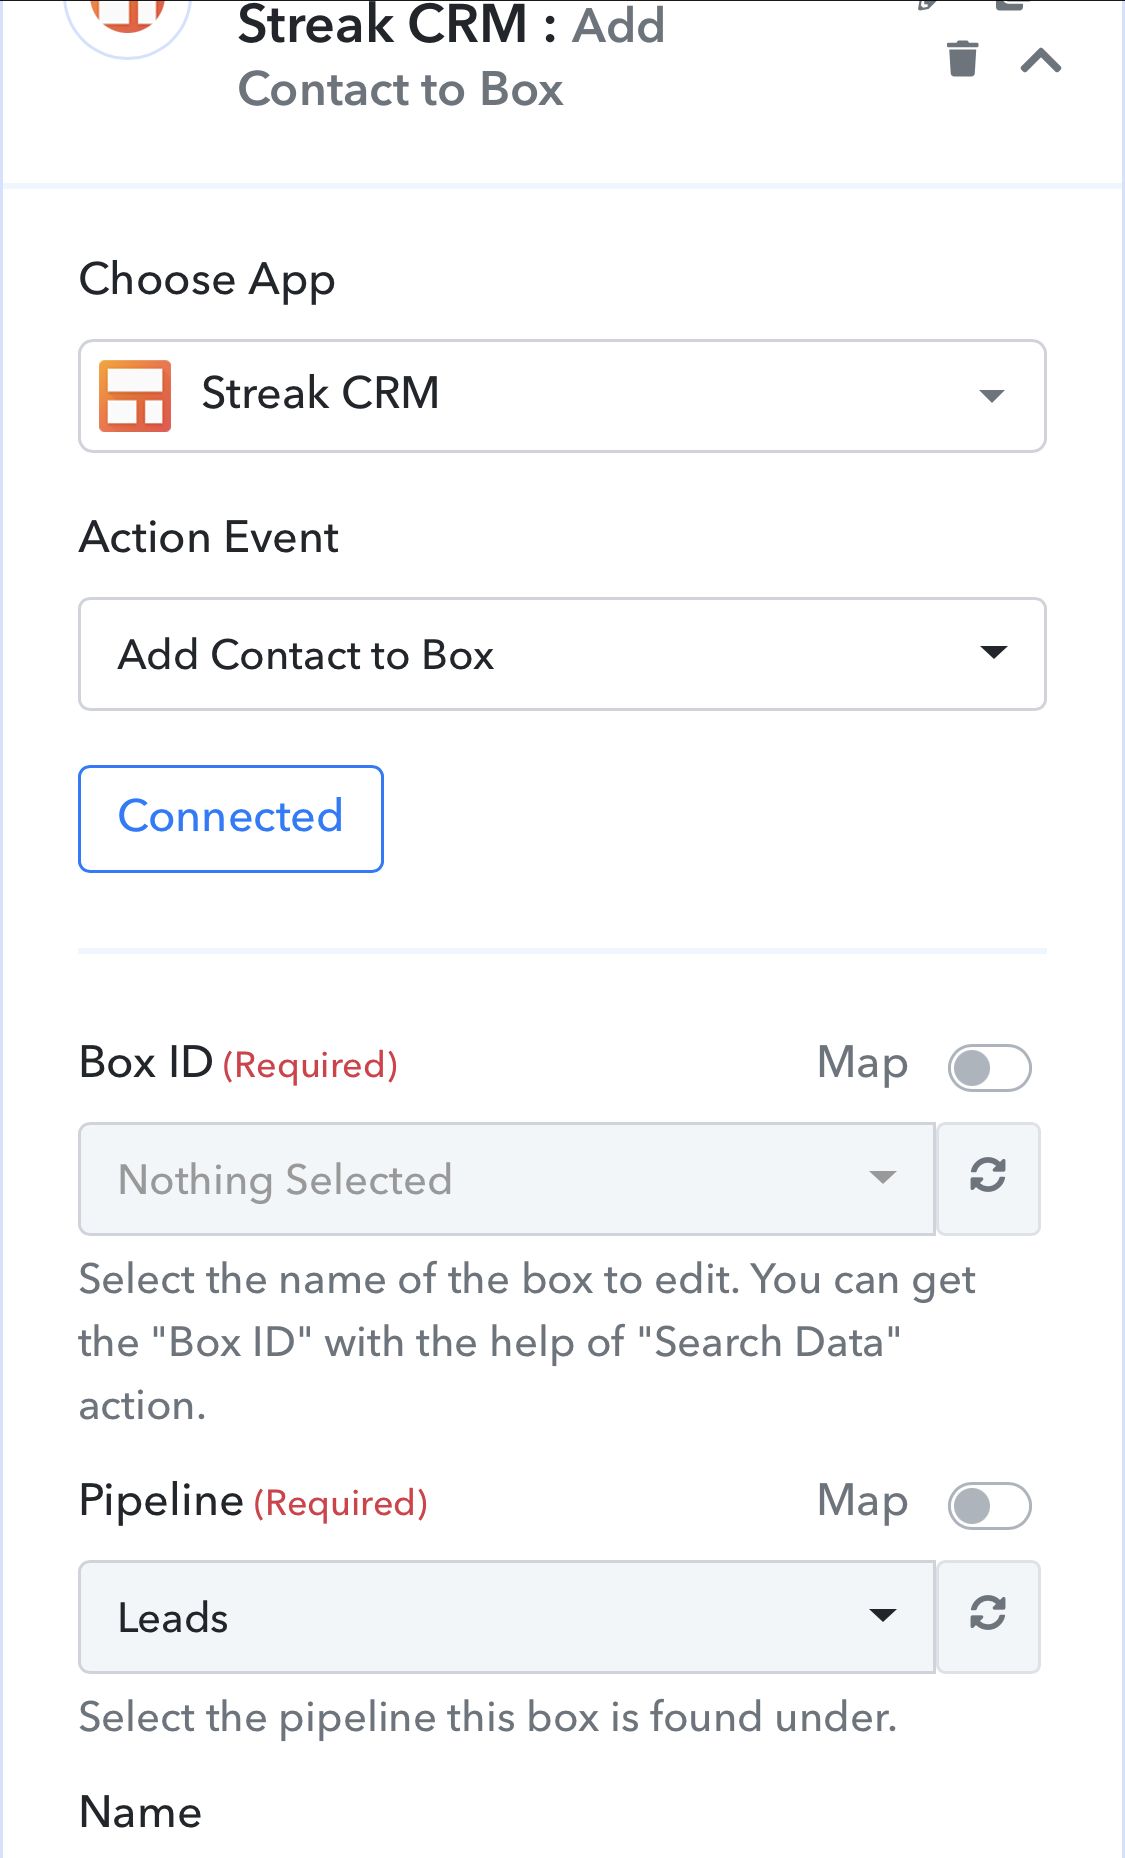This screenshot has width=1125, height=1858.
Task: Open the Action Event dropdown
Action: click(562, 654)
